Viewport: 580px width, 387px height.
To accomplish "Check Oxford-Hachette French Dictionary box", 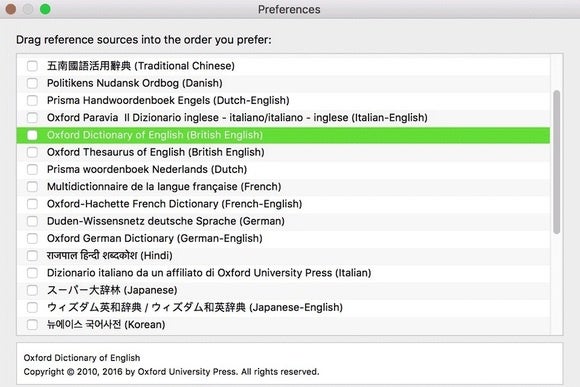I will [x=32, y=204].
